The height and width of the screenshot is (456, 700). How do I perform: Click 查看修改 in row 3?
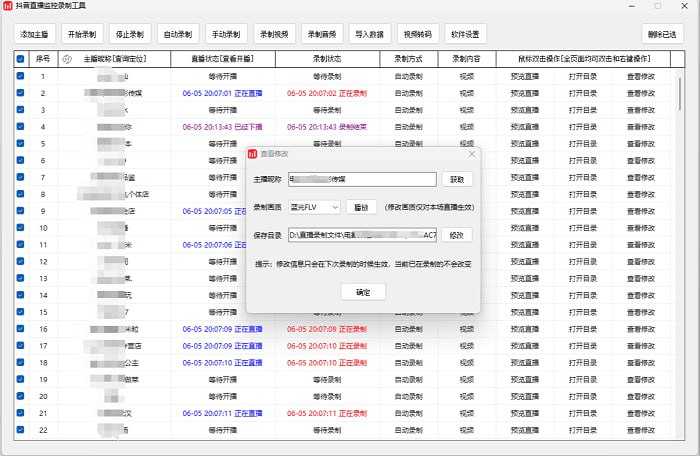[x=641, y=110]
